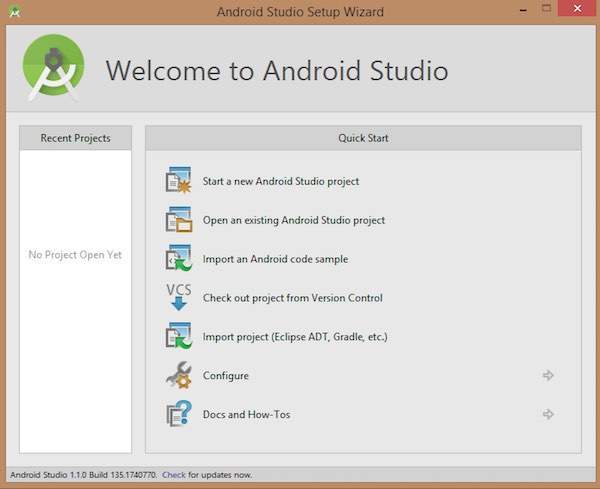Open the Configure entry
The height and width of the screenshot is (489, 600).
(225, 376)
